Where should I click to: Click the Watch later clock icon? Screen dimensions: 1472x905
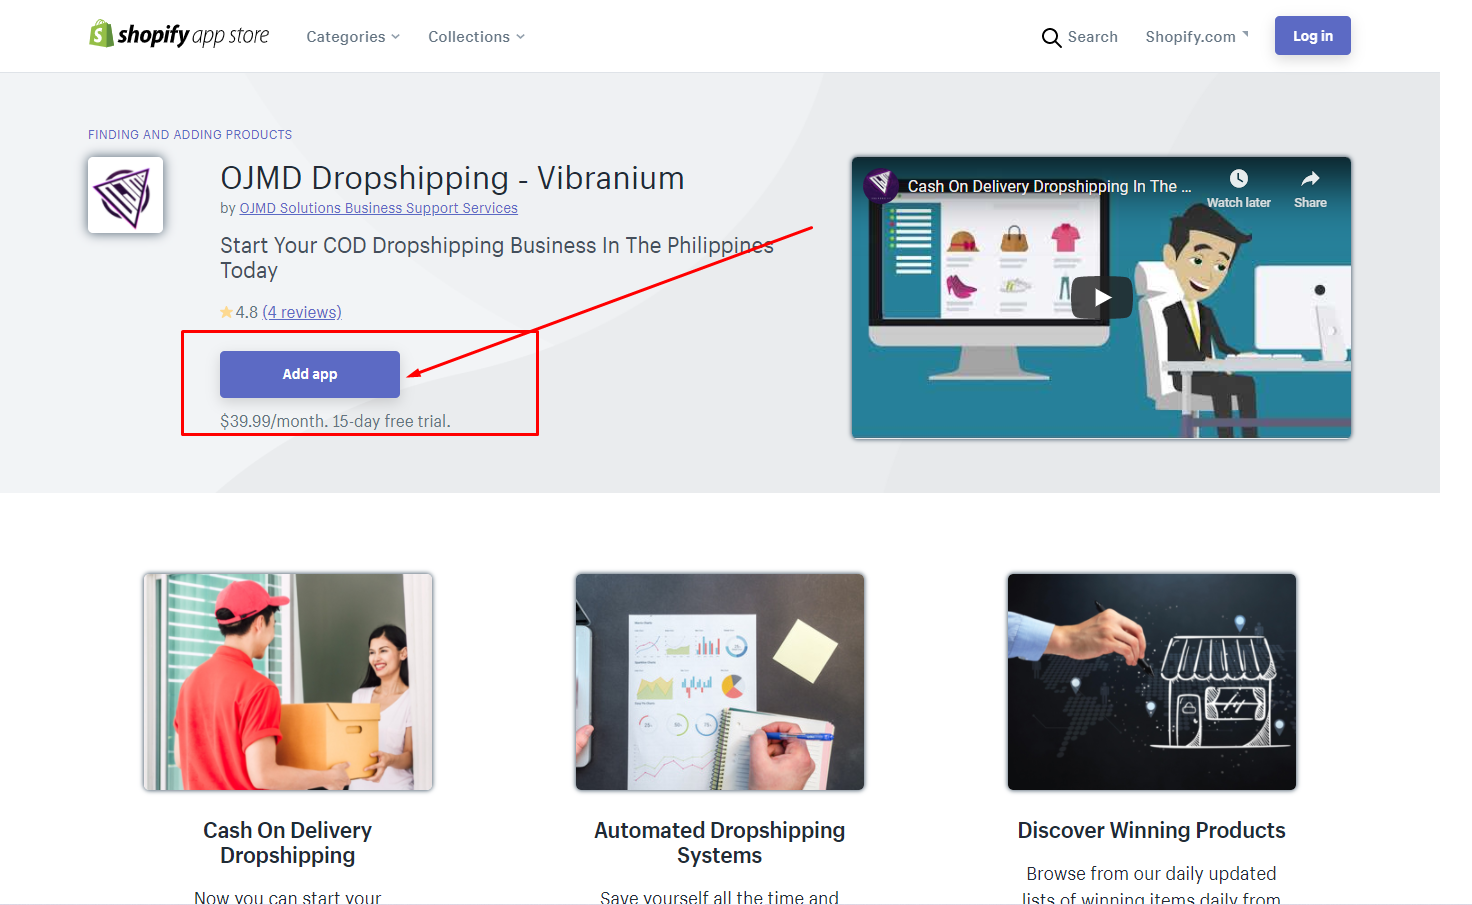click(x=1239, y=179)
